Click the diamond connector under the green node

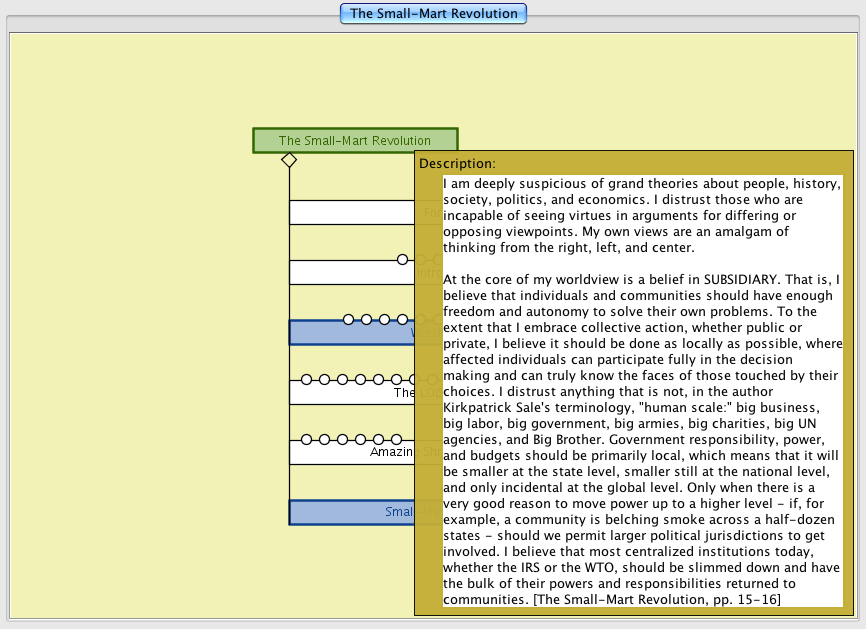tap(289, 160)
